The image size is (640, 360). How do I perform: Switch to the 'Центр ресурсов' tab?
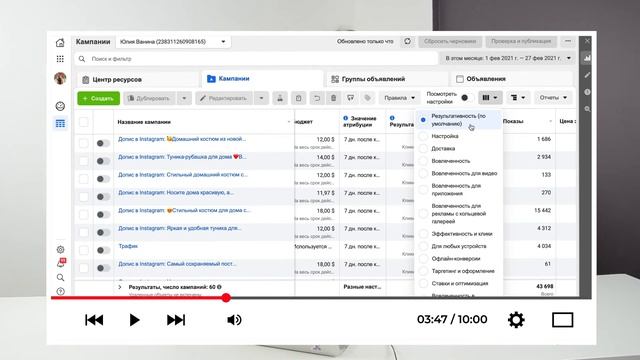pos(137,79)
